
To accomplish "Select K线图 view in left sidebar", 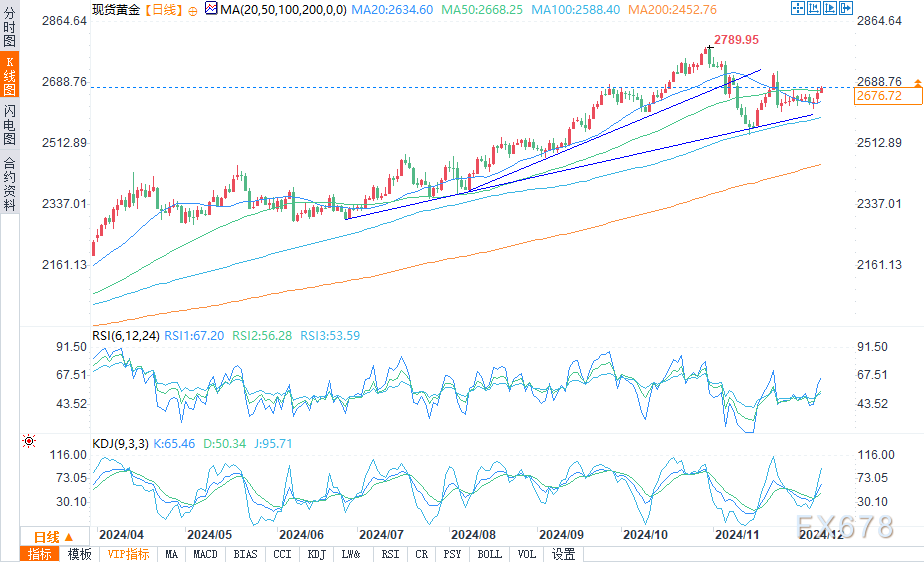I will click(9, 75).
